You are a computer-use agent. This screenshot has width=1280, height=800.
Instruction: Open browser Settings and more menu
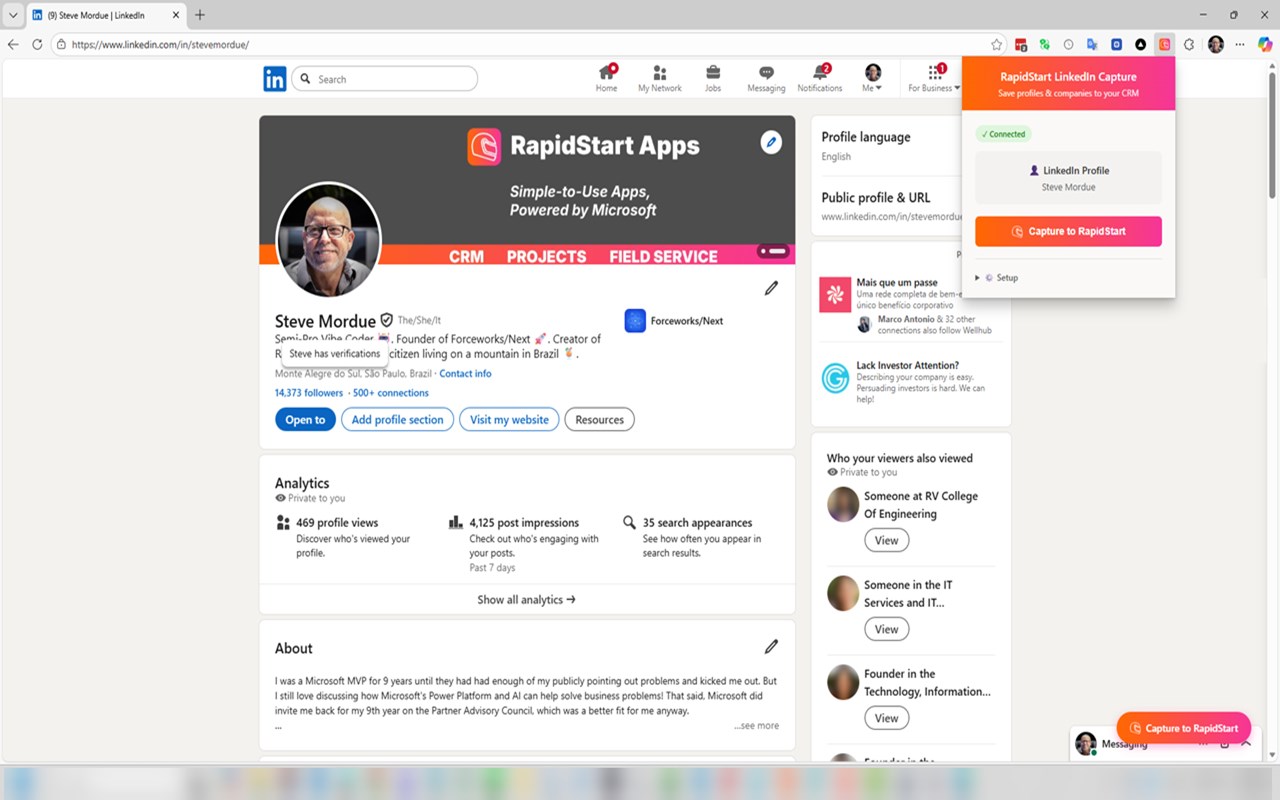tap(1240, 44)
